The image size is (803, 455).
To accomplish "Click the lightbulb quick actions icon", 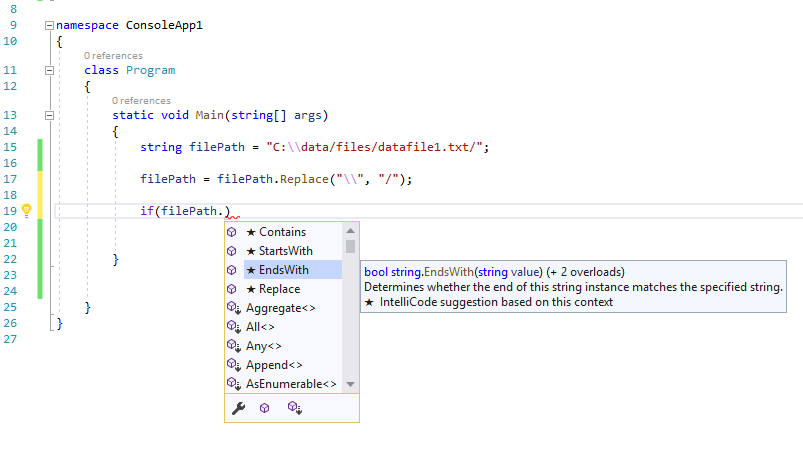I will 27,211.
